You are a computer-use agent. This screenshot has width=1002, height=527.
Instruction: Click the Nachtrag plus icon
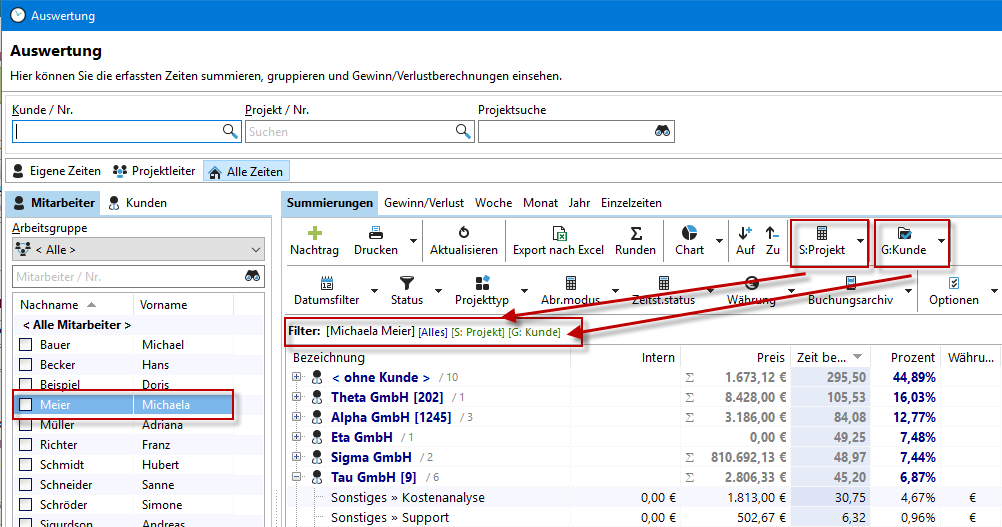point(315,233)
